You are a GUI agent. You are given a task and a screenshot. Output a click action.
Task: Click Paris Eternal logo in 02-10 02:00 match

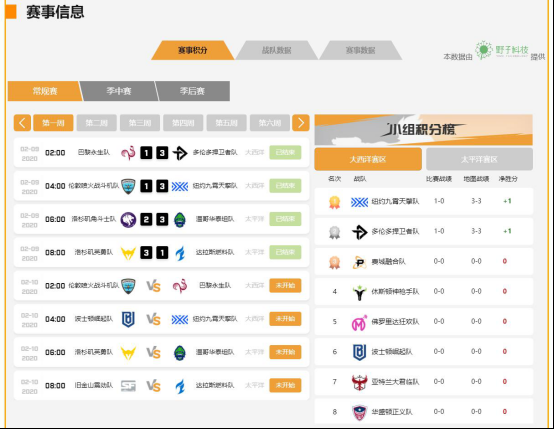[x=180, y=286]
